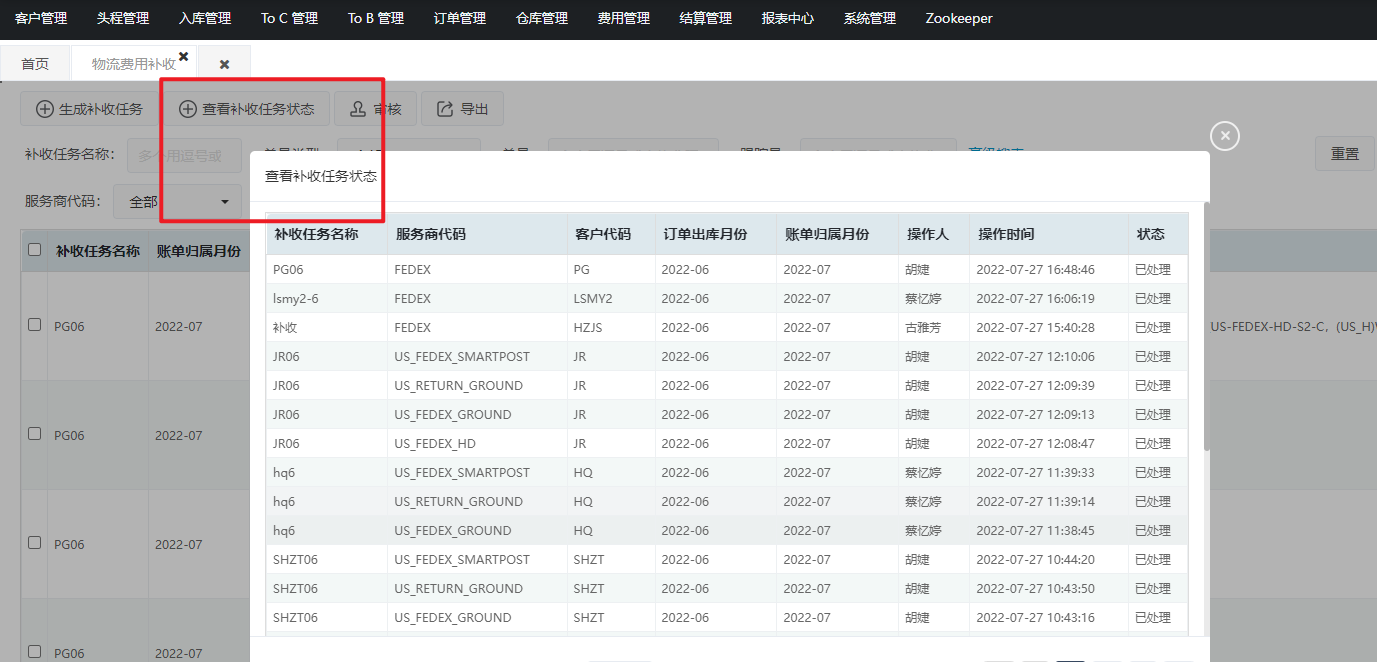Tick the checkbox for the US-FEDEX-HD-S2-C row
Screen dimensions: 1377x662
tap(35, 325)
